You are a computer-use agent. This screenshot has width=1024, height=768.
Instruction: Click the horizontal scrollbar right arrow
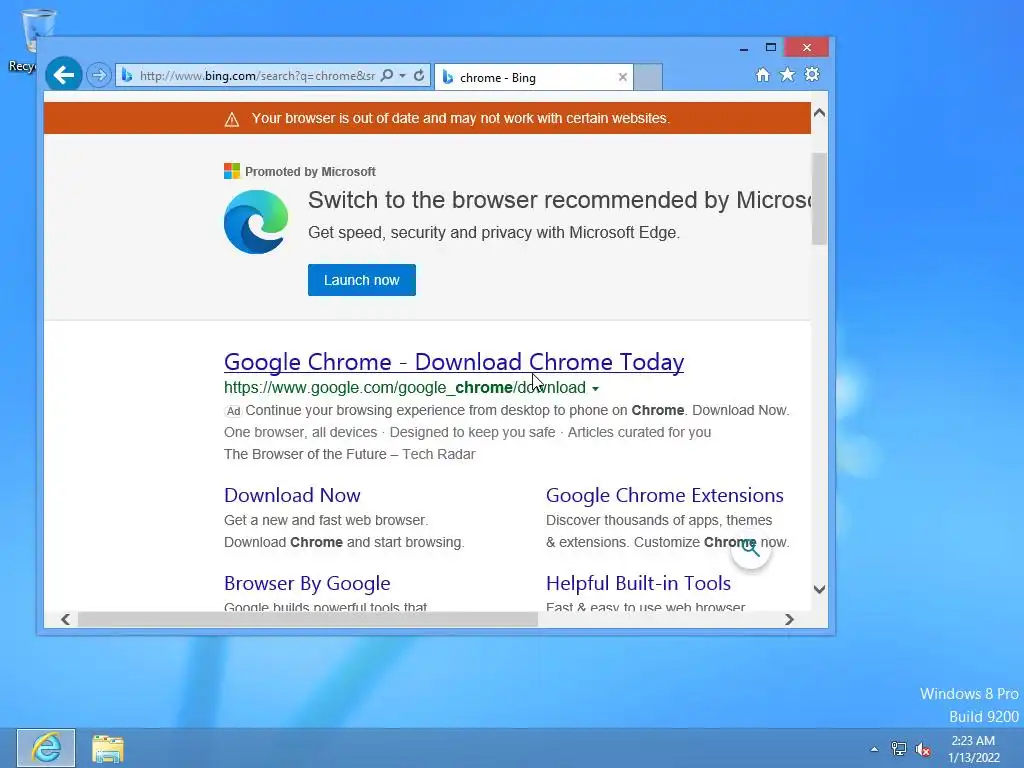coord(789,619)
